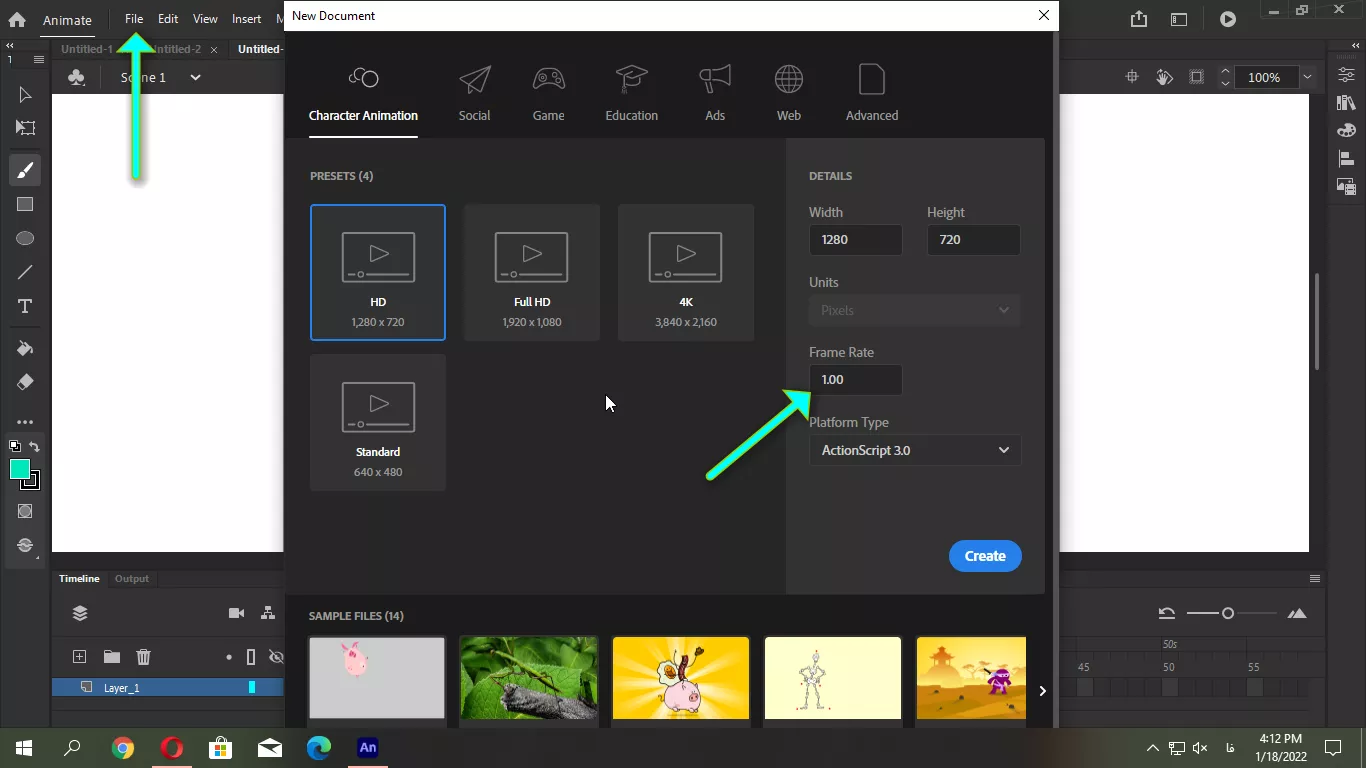Expand more tools with three dots
The height and width of the screenshot is (768, 1366).
(25, 422)
